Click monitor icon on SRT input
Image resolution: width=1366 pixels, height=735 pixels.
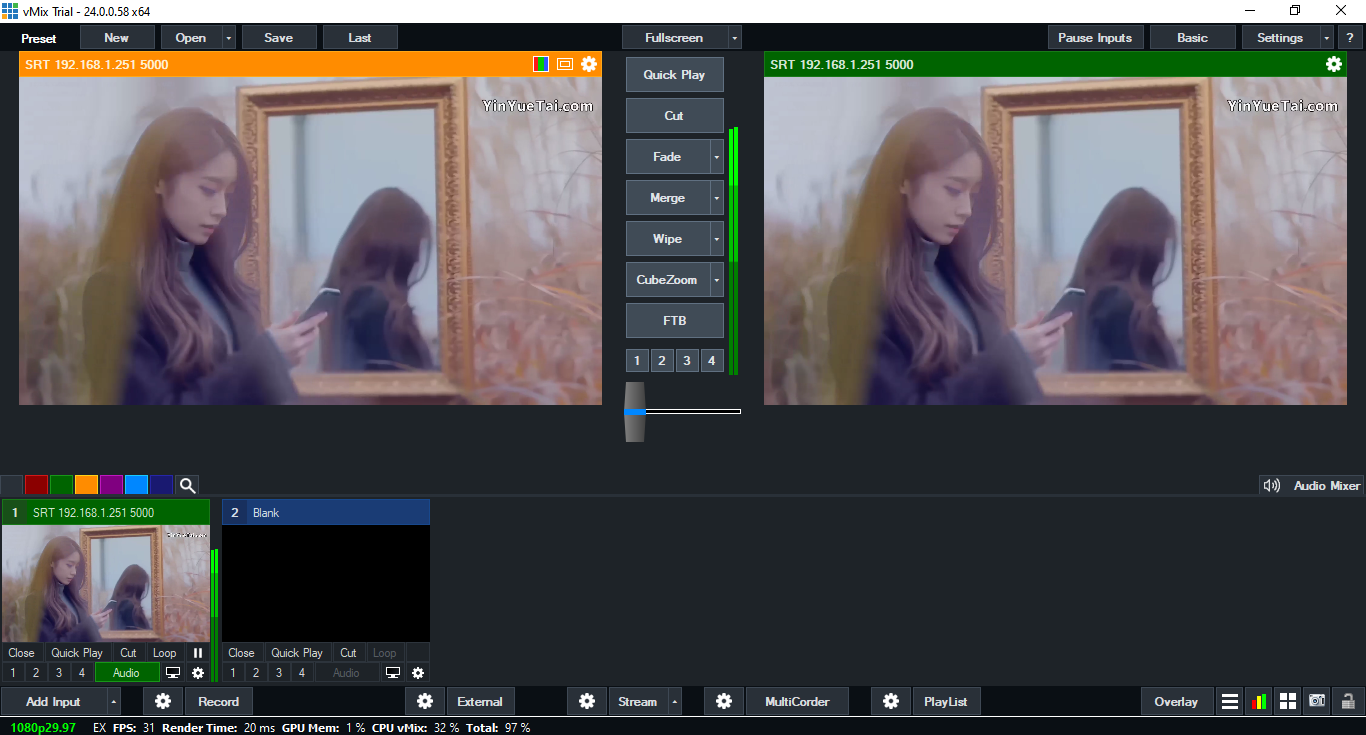[x=173, y=673]
